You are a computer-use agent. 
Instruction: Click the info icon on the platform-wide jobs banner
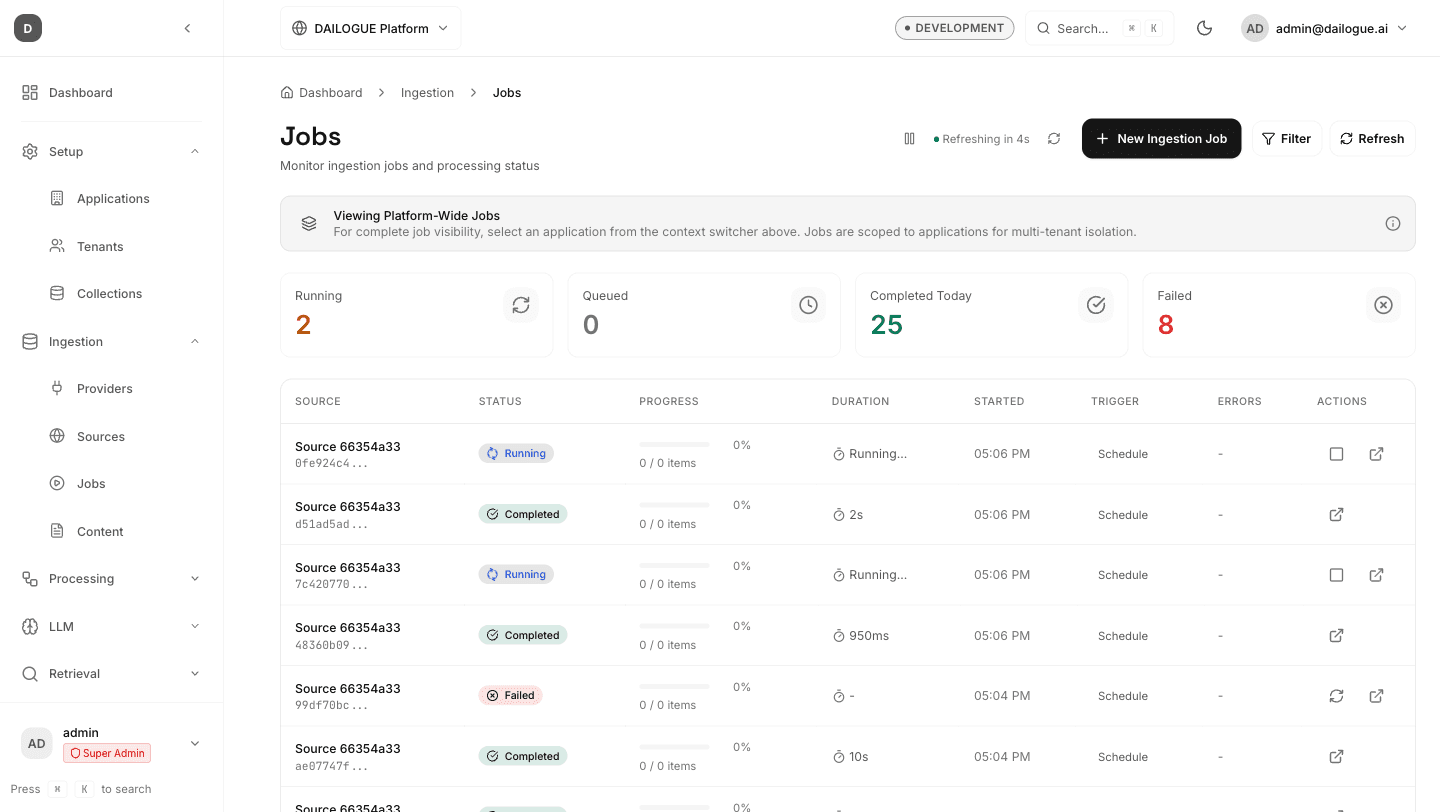coord(1393,223)
